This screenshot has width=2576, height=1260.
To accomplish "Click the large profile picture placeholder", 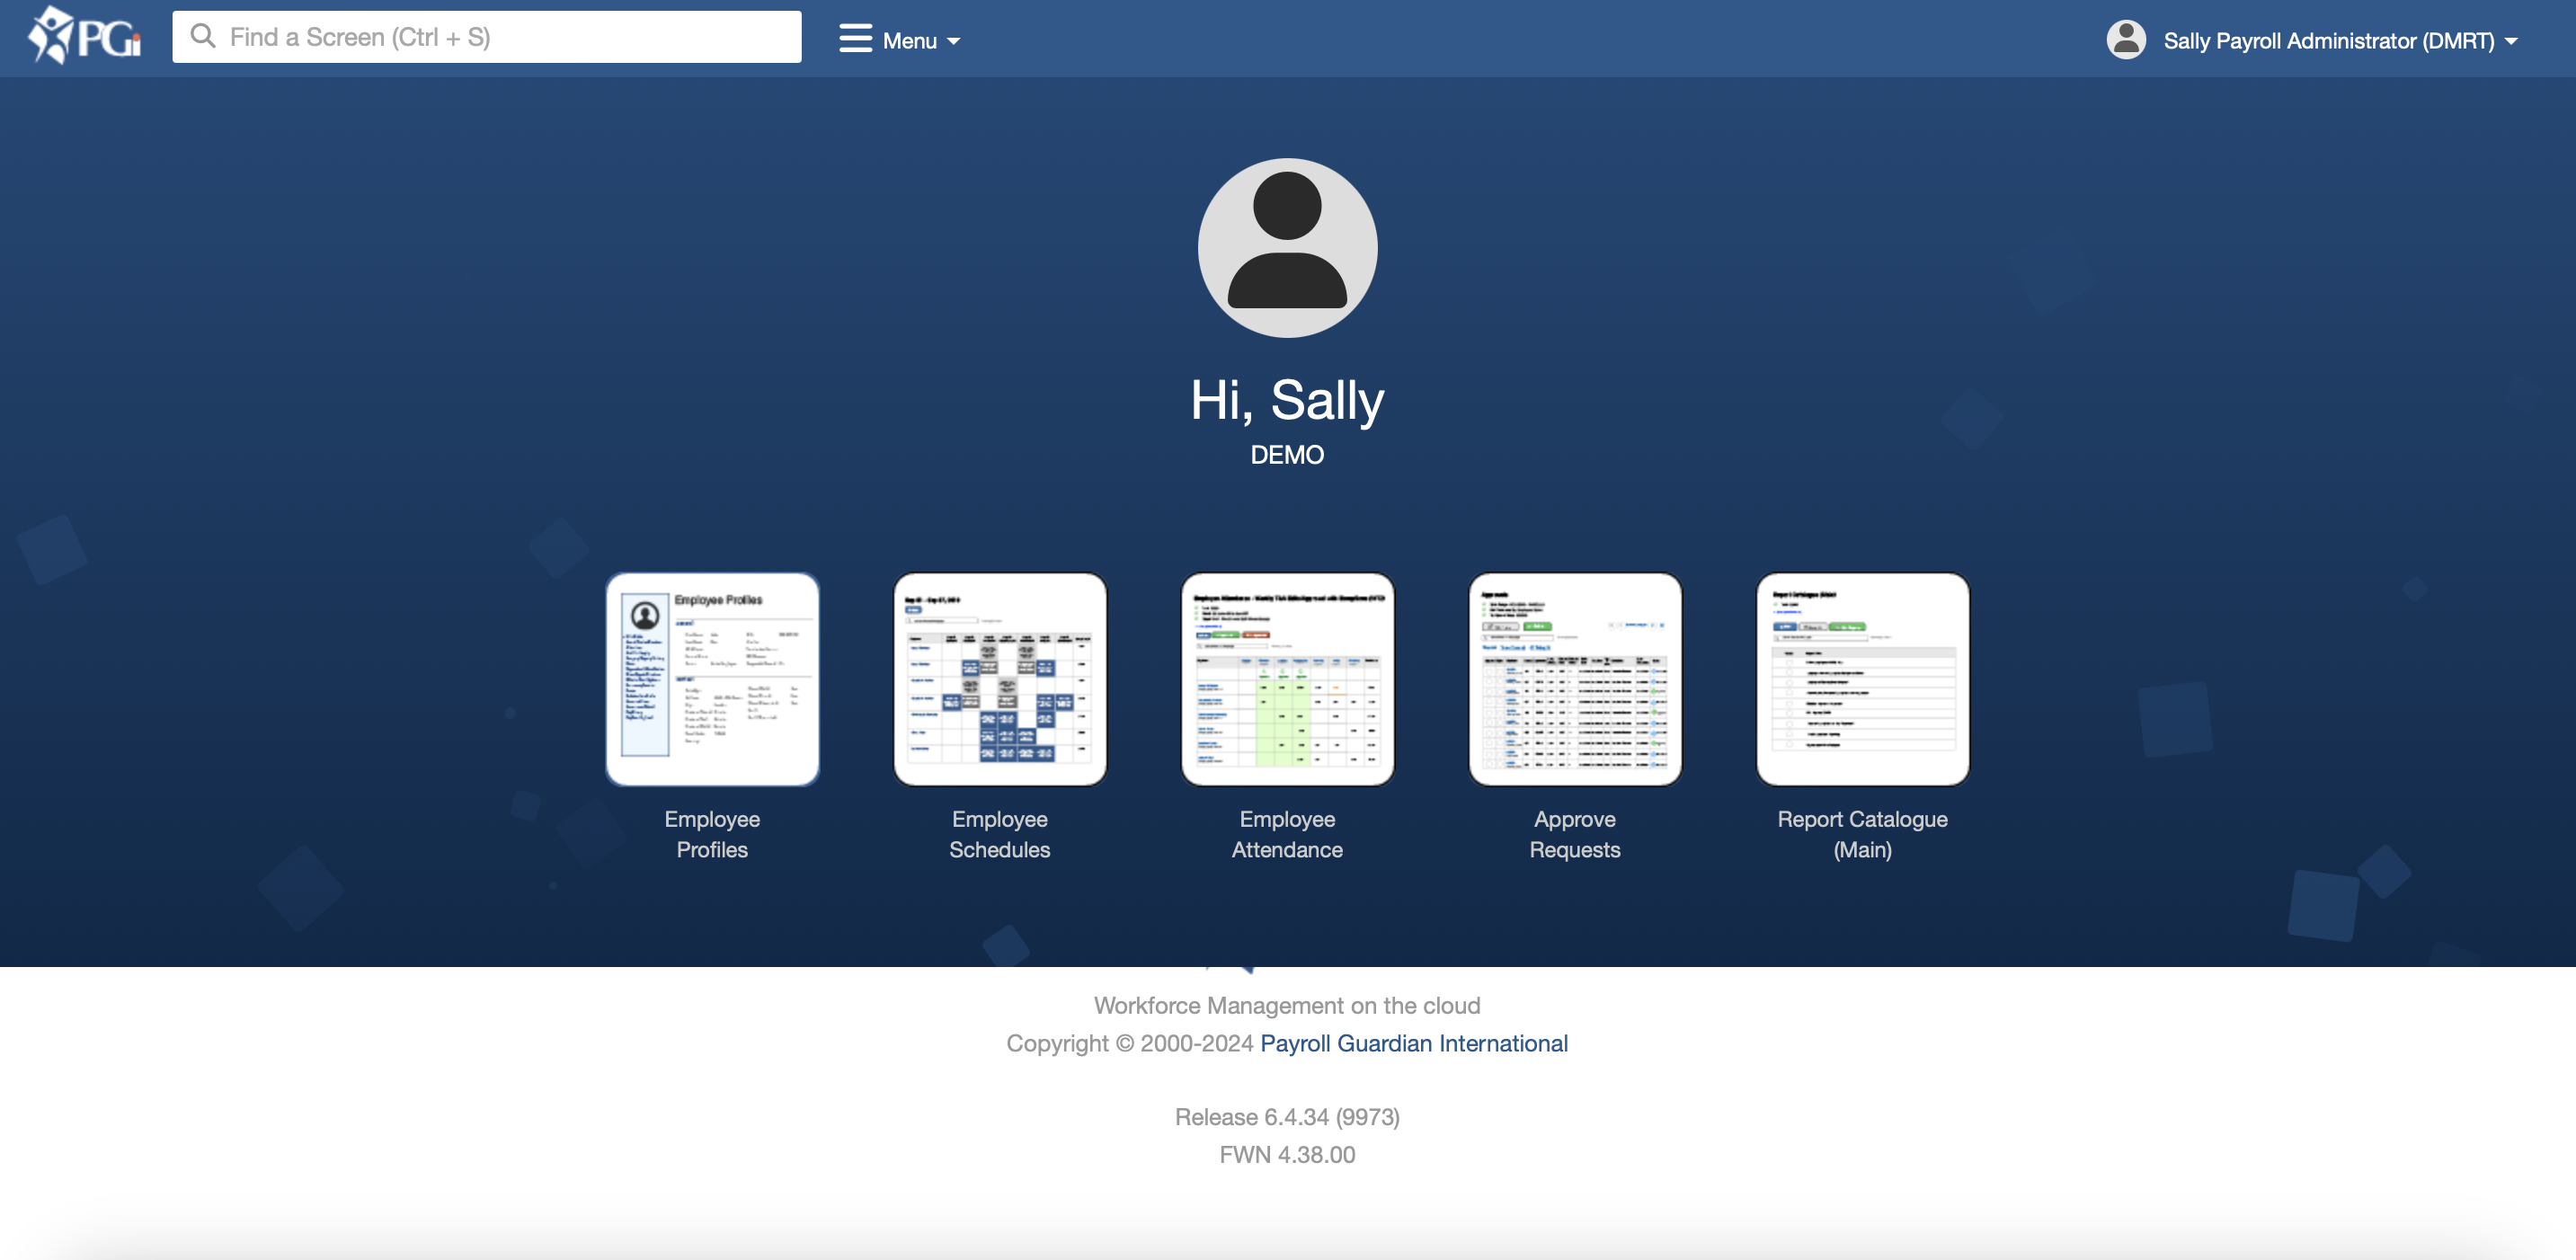I will (x=1287, y=248).
